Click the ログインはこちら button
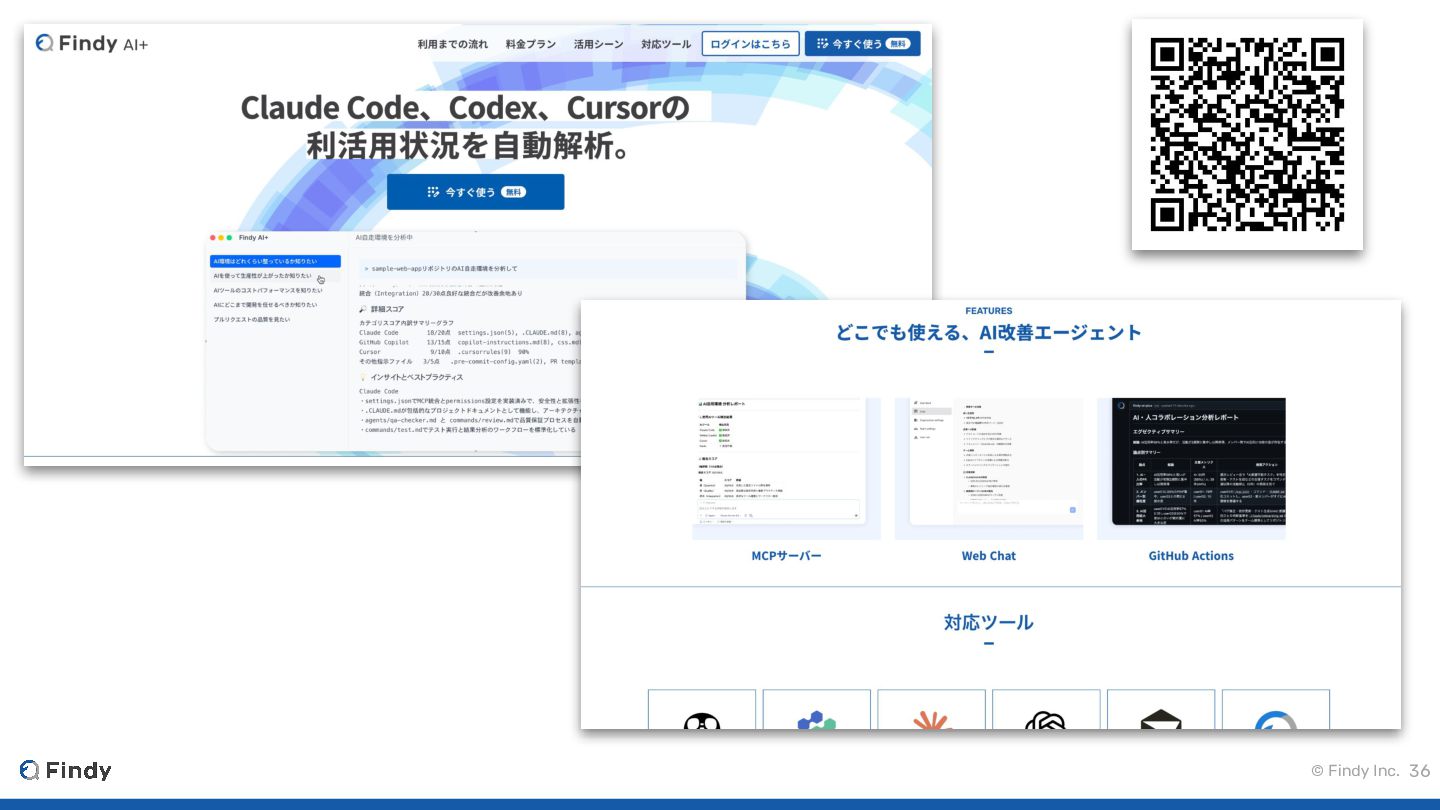Viewport: 1440px width, 810px height. [x=751, y=43]
